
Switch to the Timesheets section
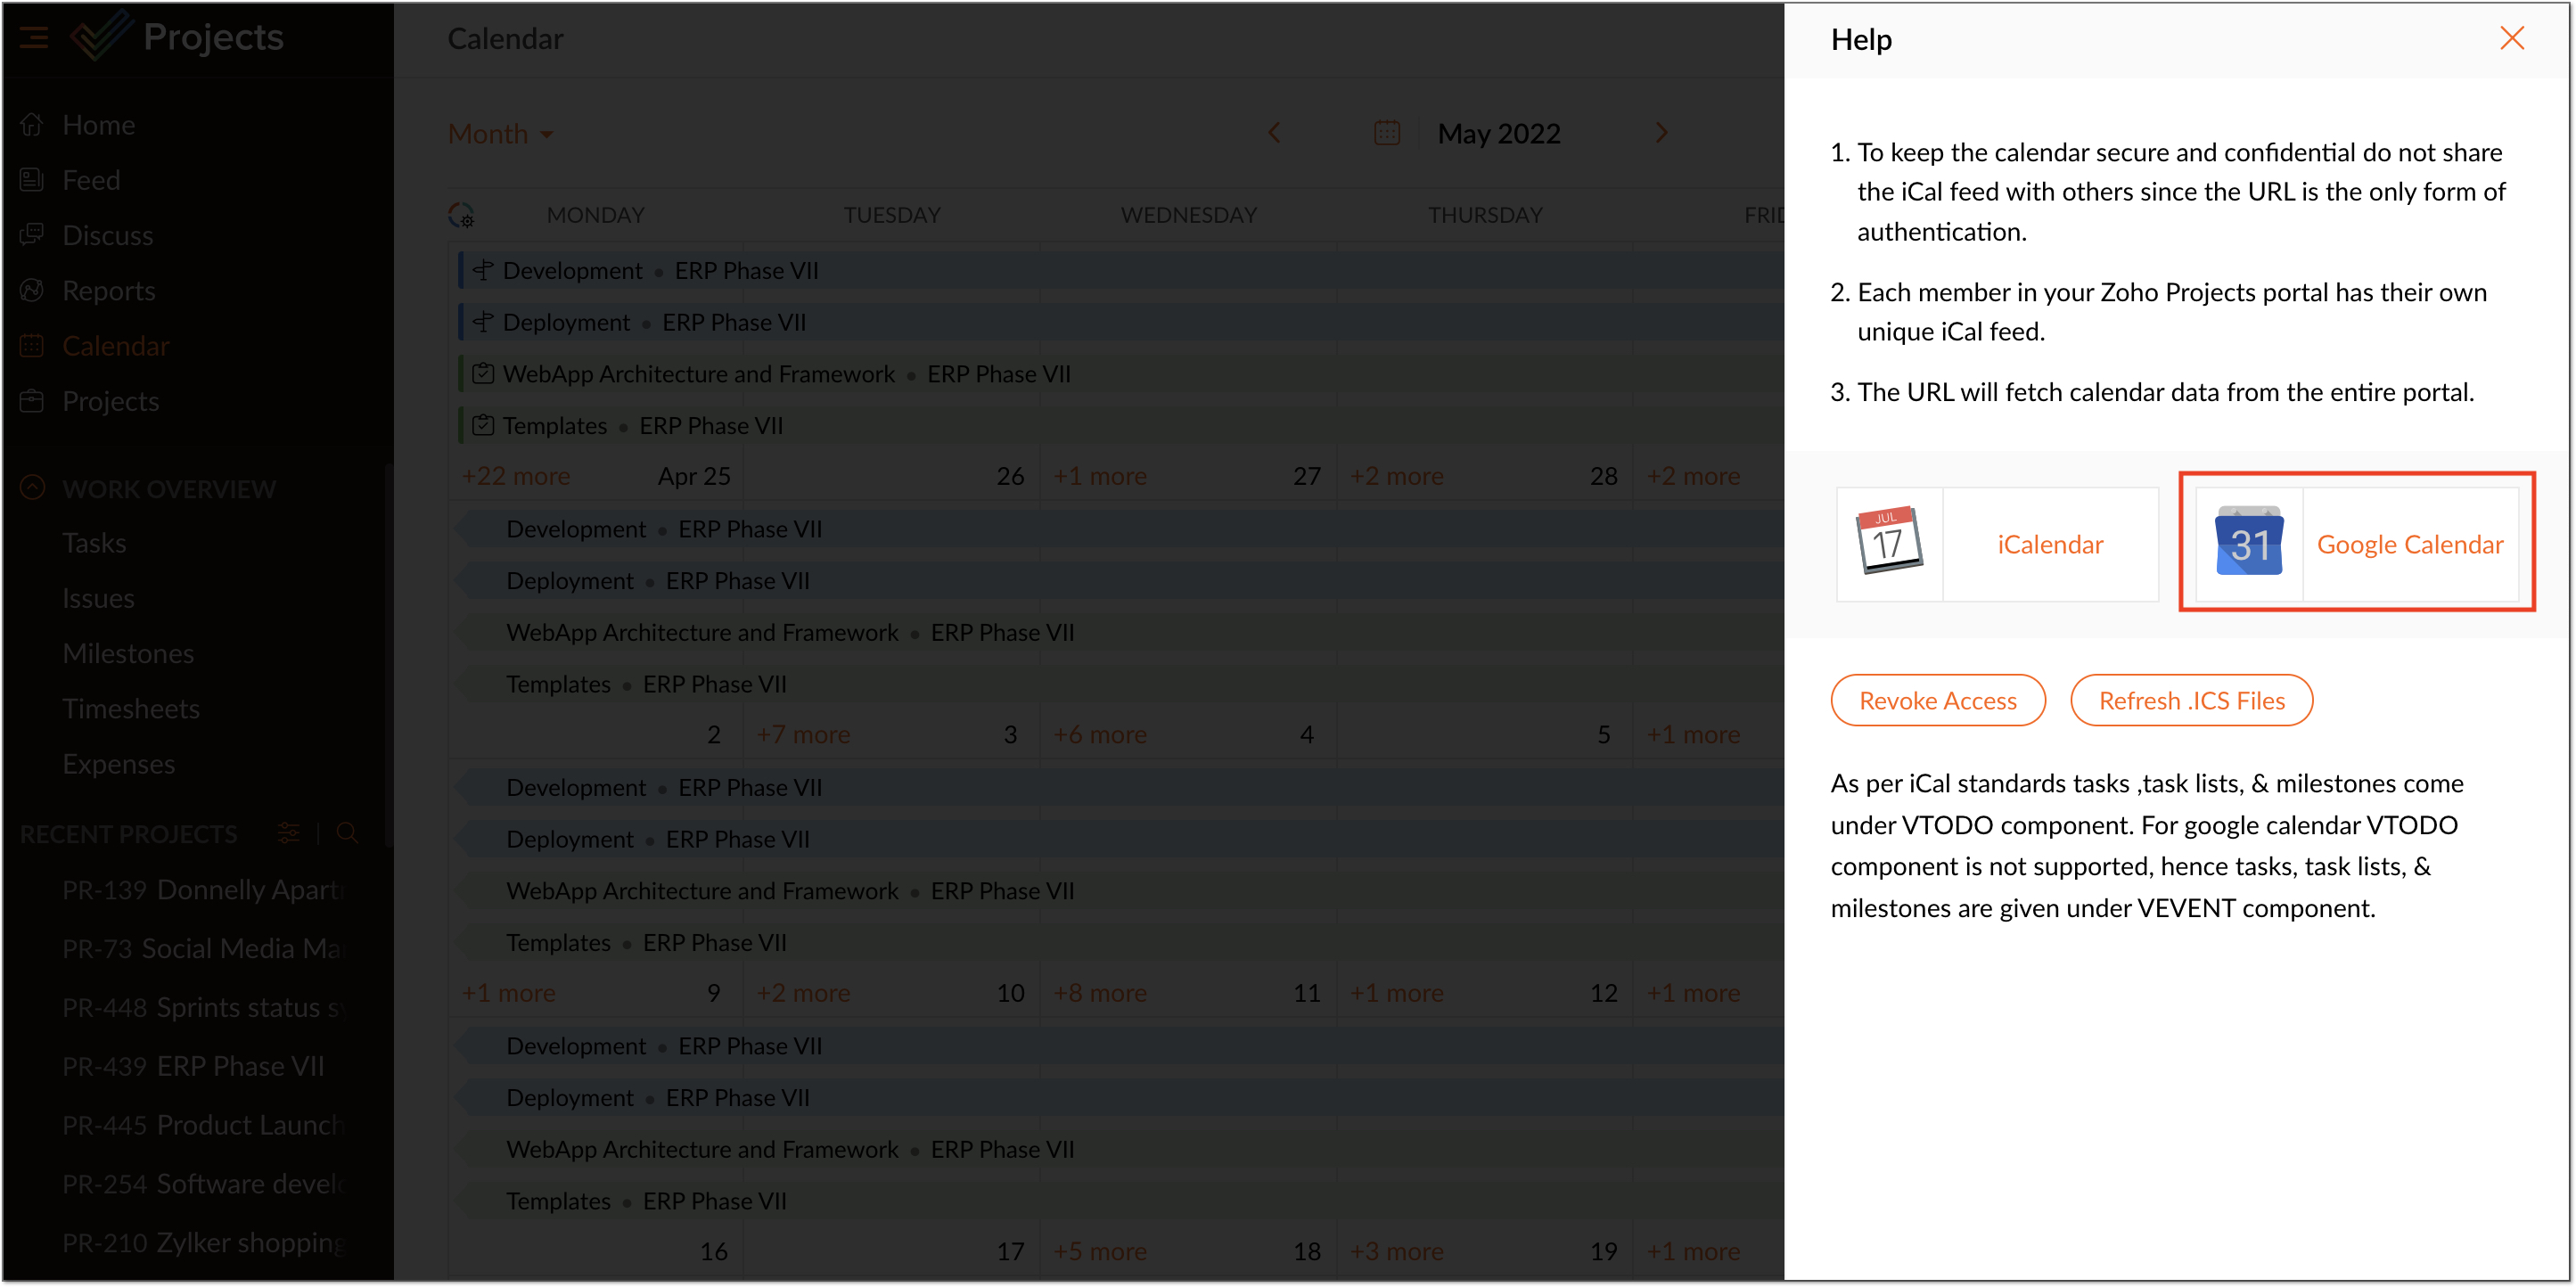131,708
